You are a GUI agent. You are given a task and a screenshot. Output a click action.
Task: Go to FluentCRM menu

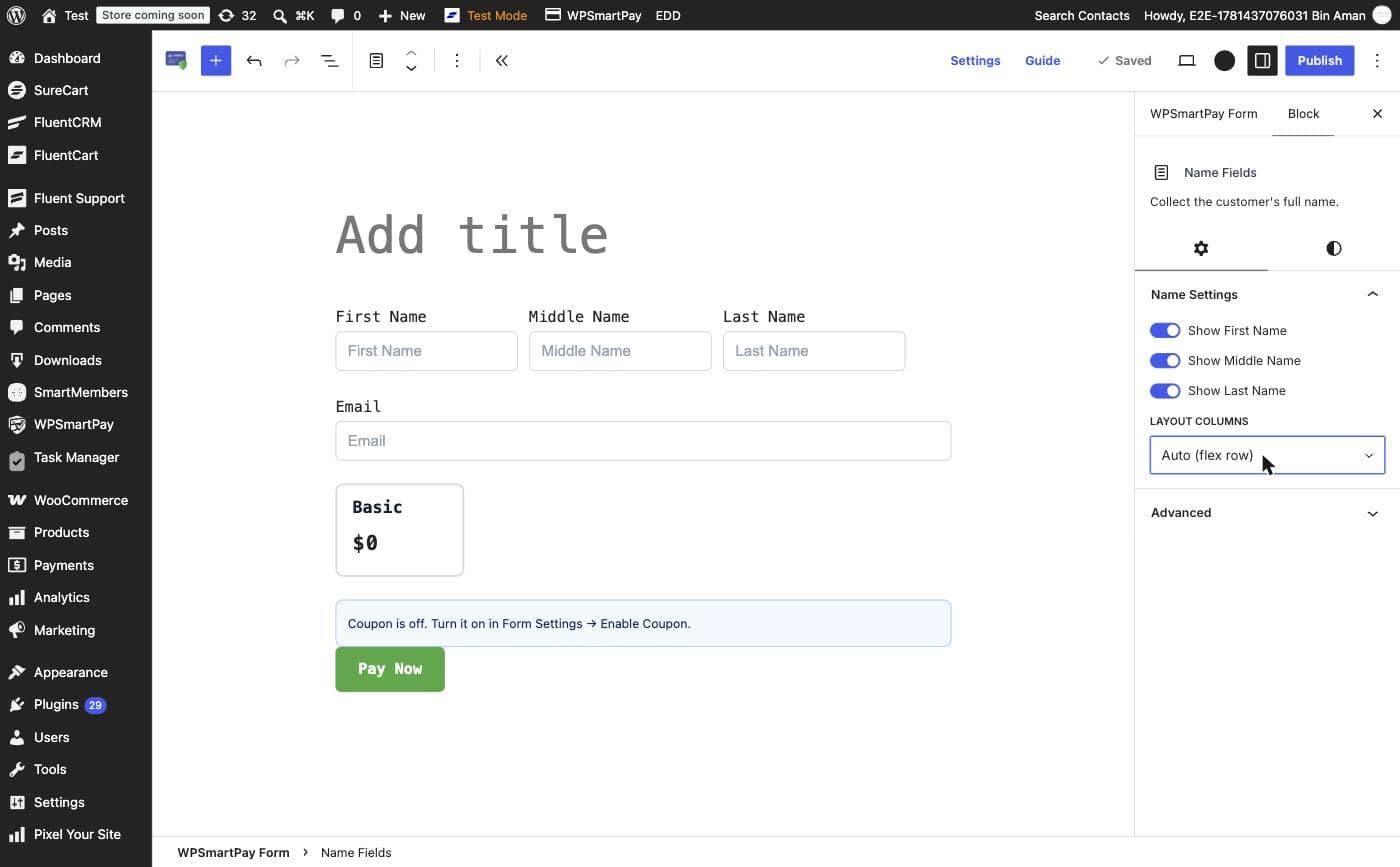coord(67,122)
